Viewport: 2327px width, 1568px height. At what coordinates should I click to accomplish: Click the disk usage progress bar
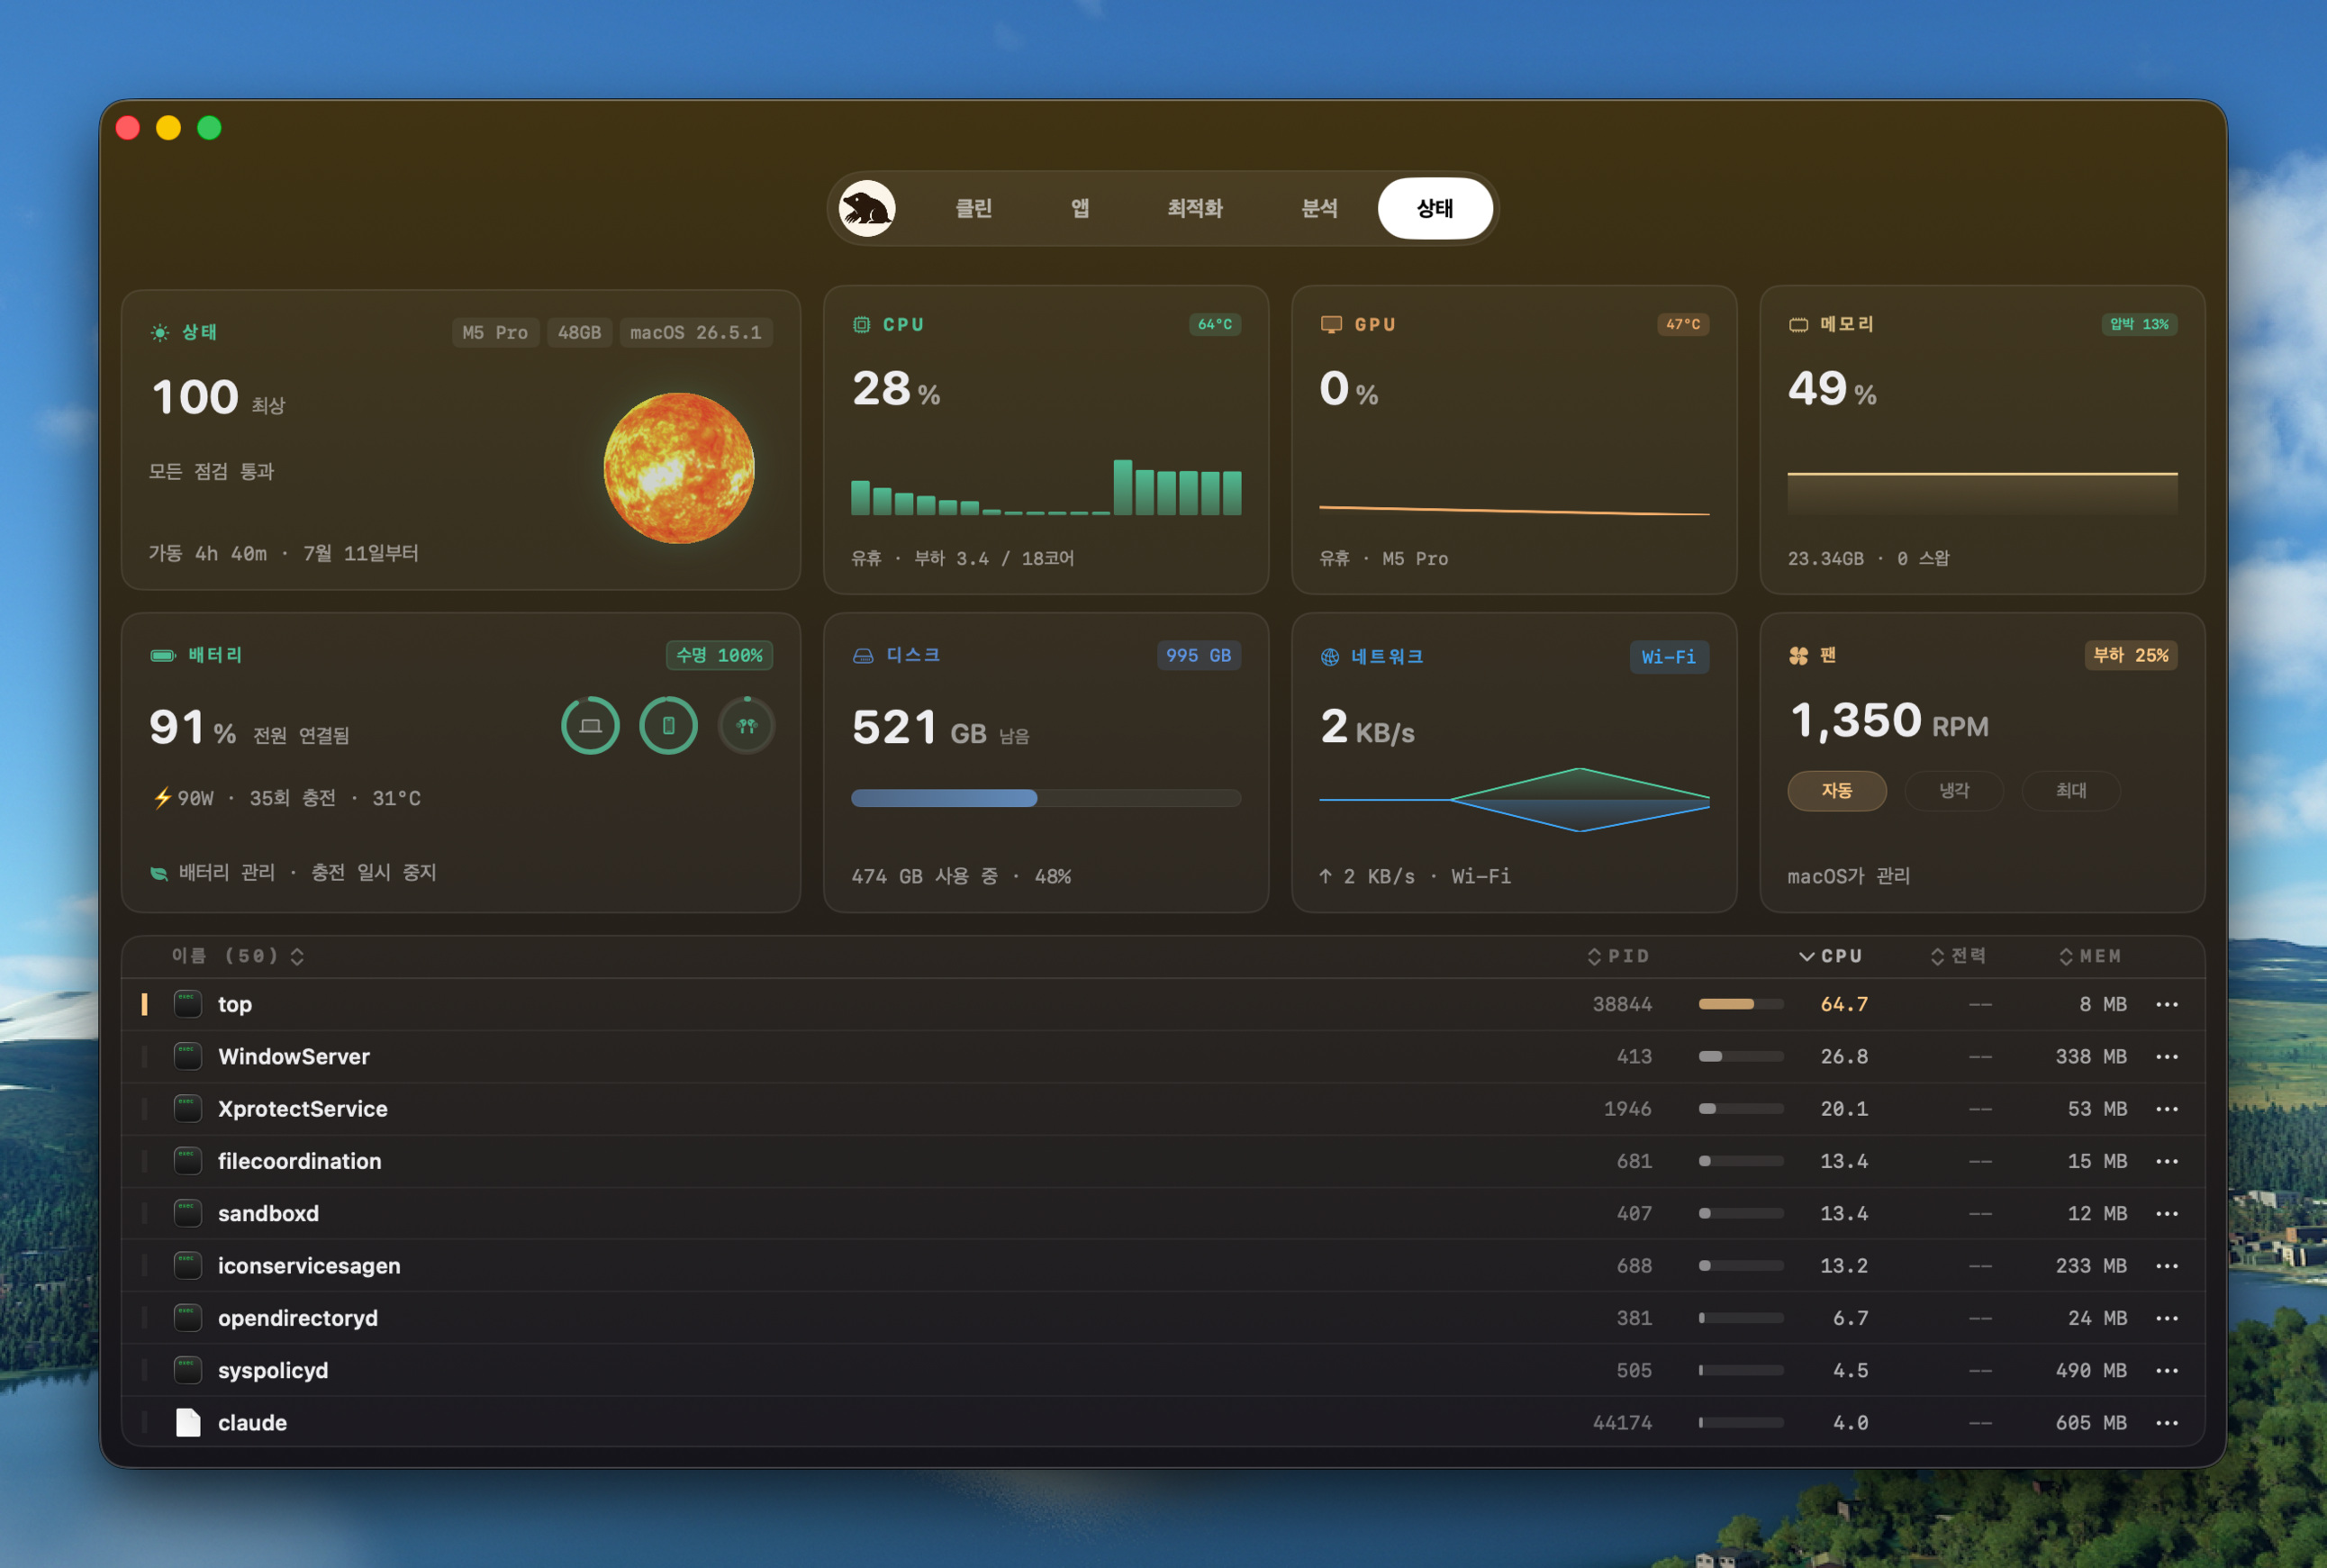(x=1046, y=798)
